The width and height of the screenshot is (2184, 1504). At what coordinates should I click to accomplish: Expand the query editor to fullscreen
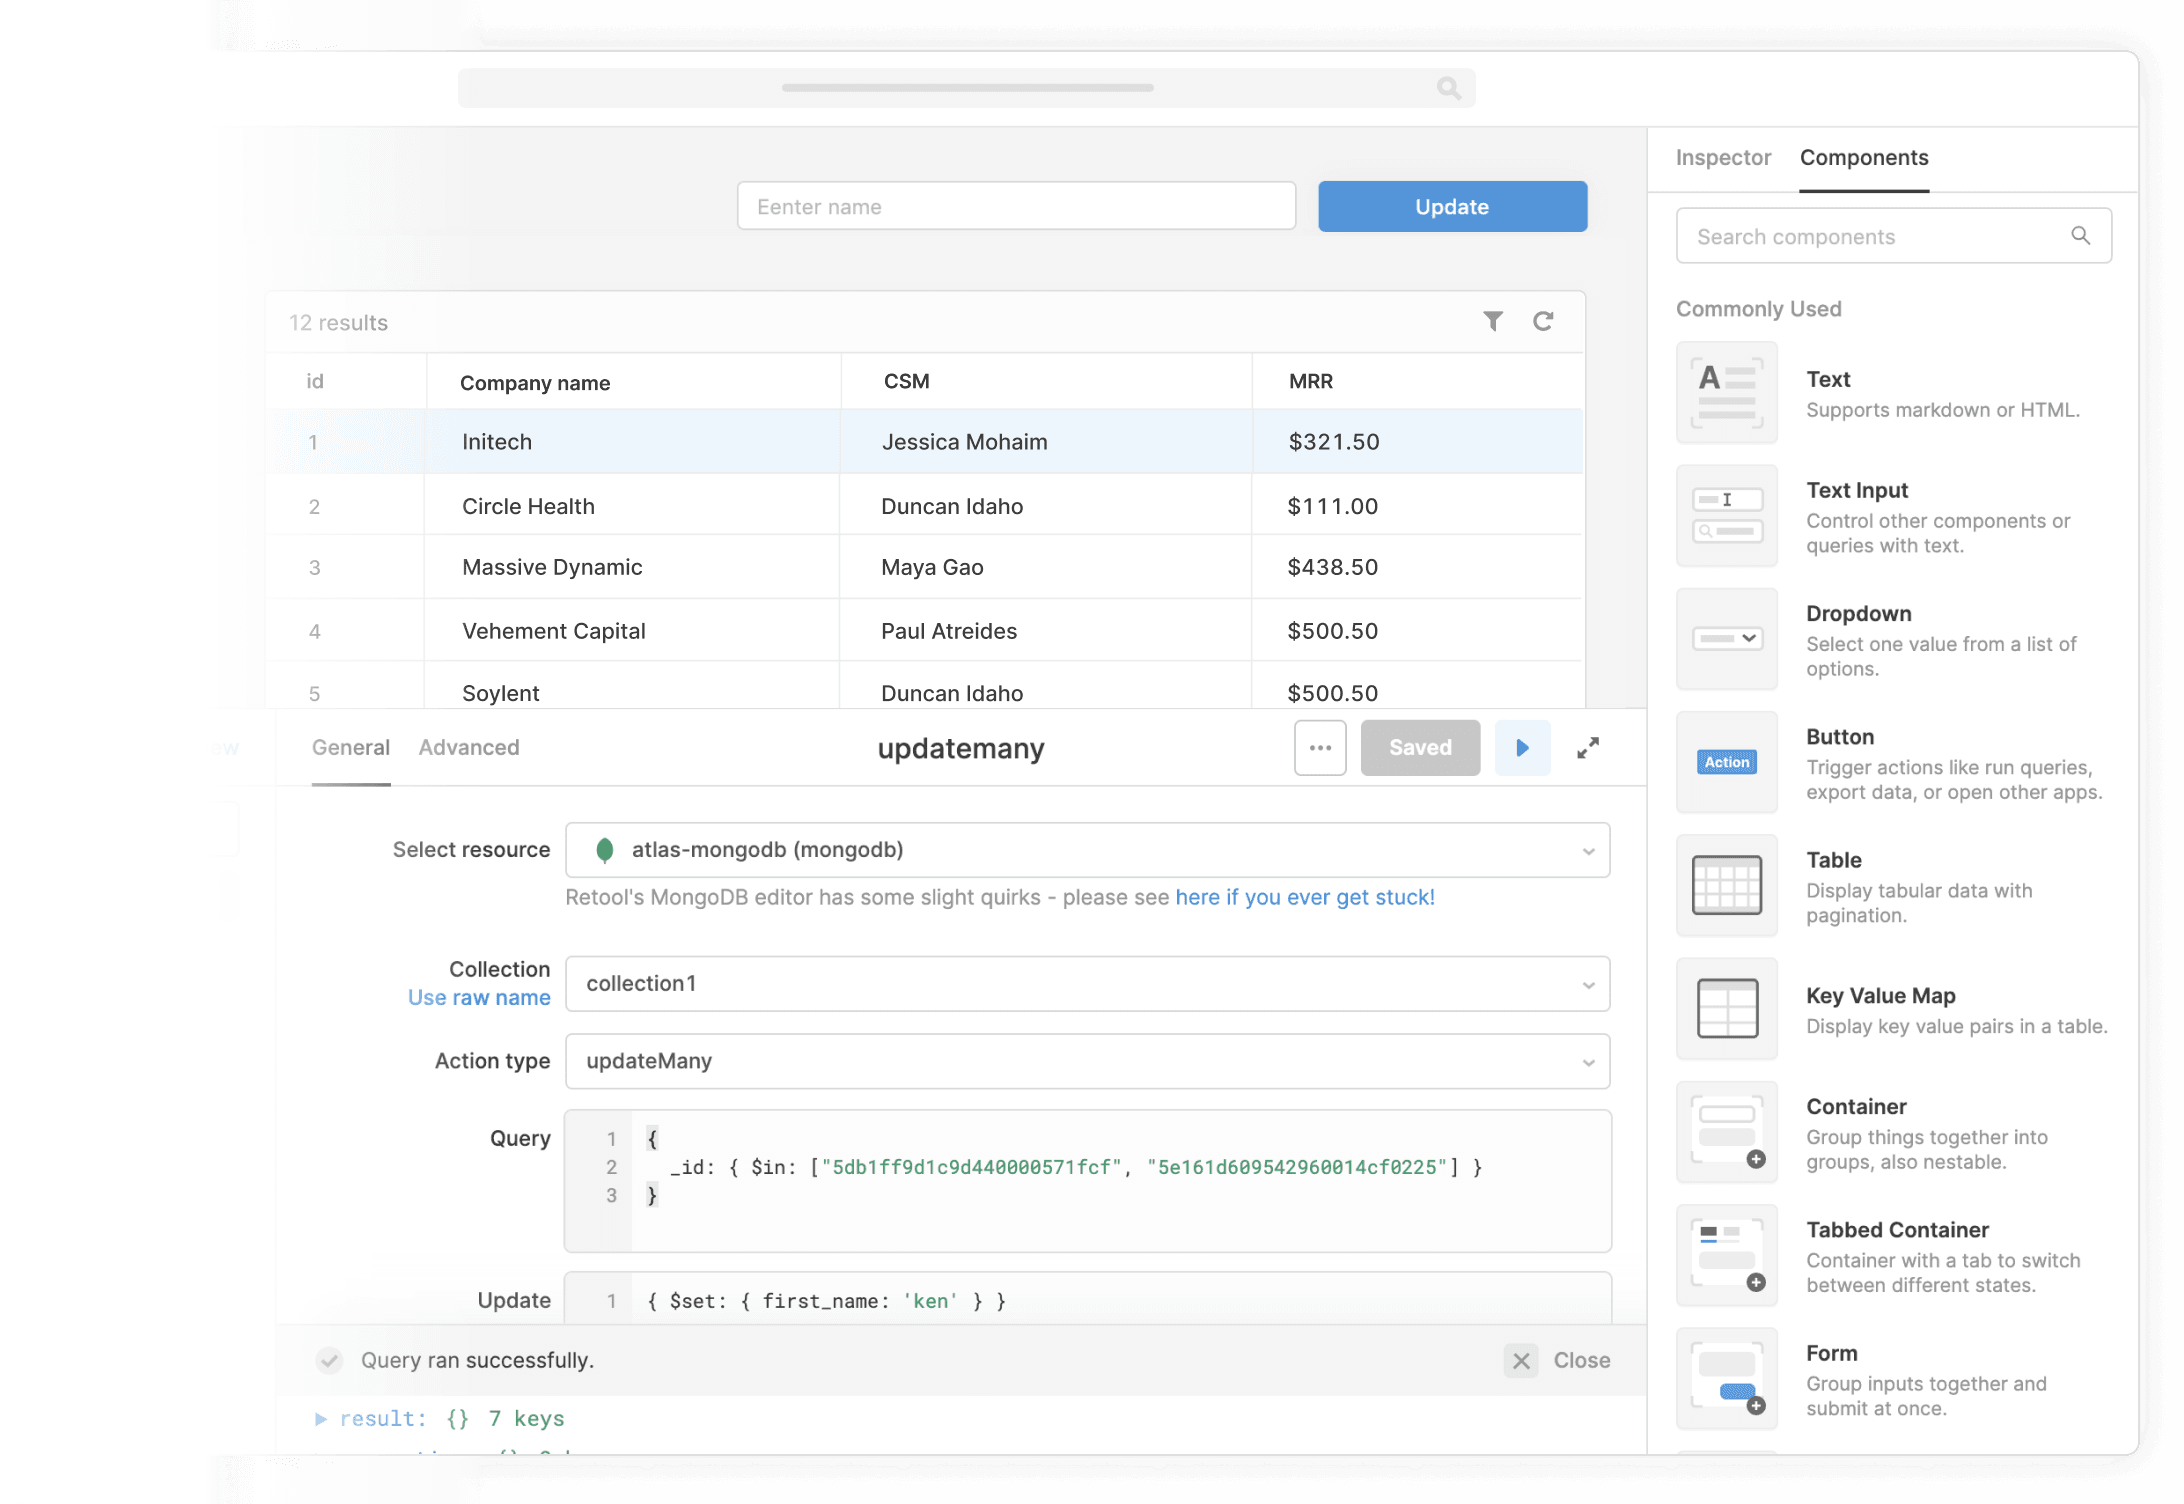1588,747
